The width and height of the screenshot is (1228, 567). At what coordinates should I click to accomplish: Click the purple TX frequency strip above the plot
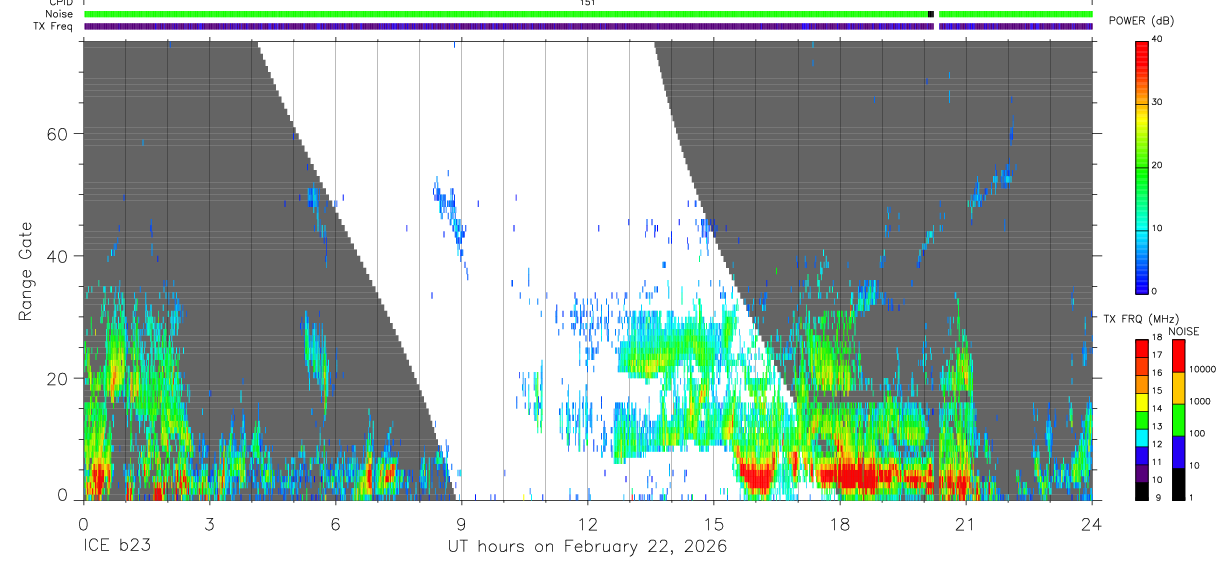coord(588,26)
